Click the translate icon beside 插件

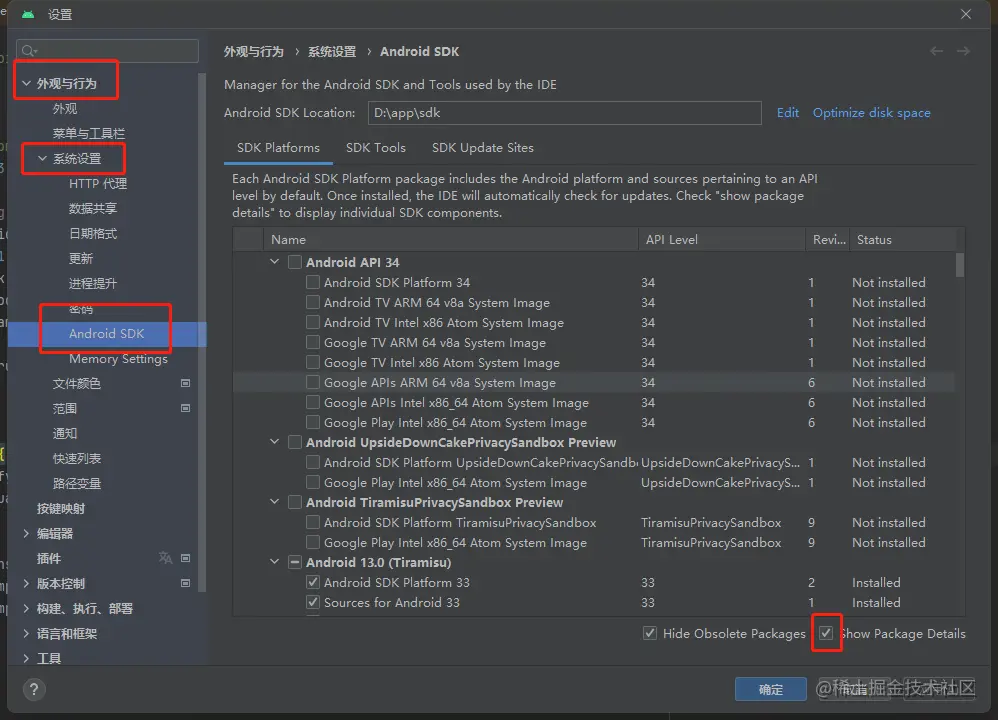coord(165,558)
